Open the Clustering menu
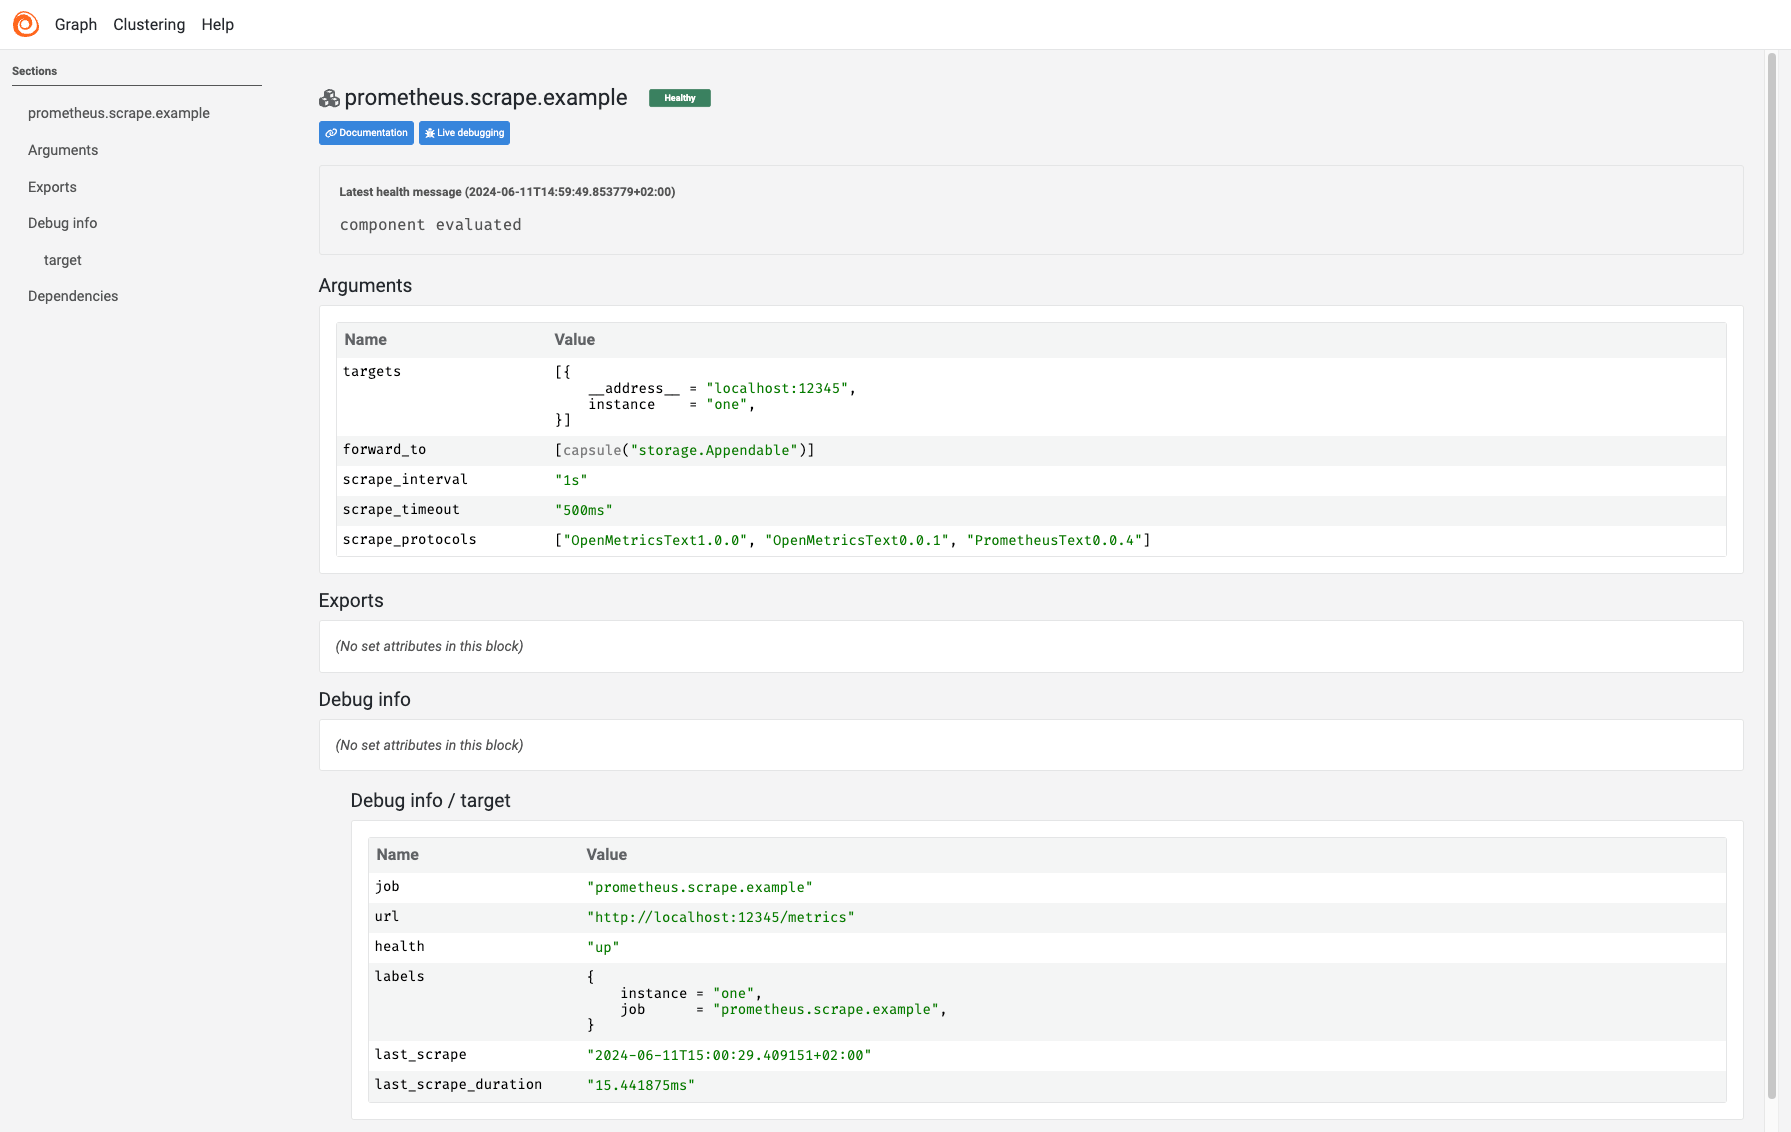The image size is (1791, 1132). point(148,24)
